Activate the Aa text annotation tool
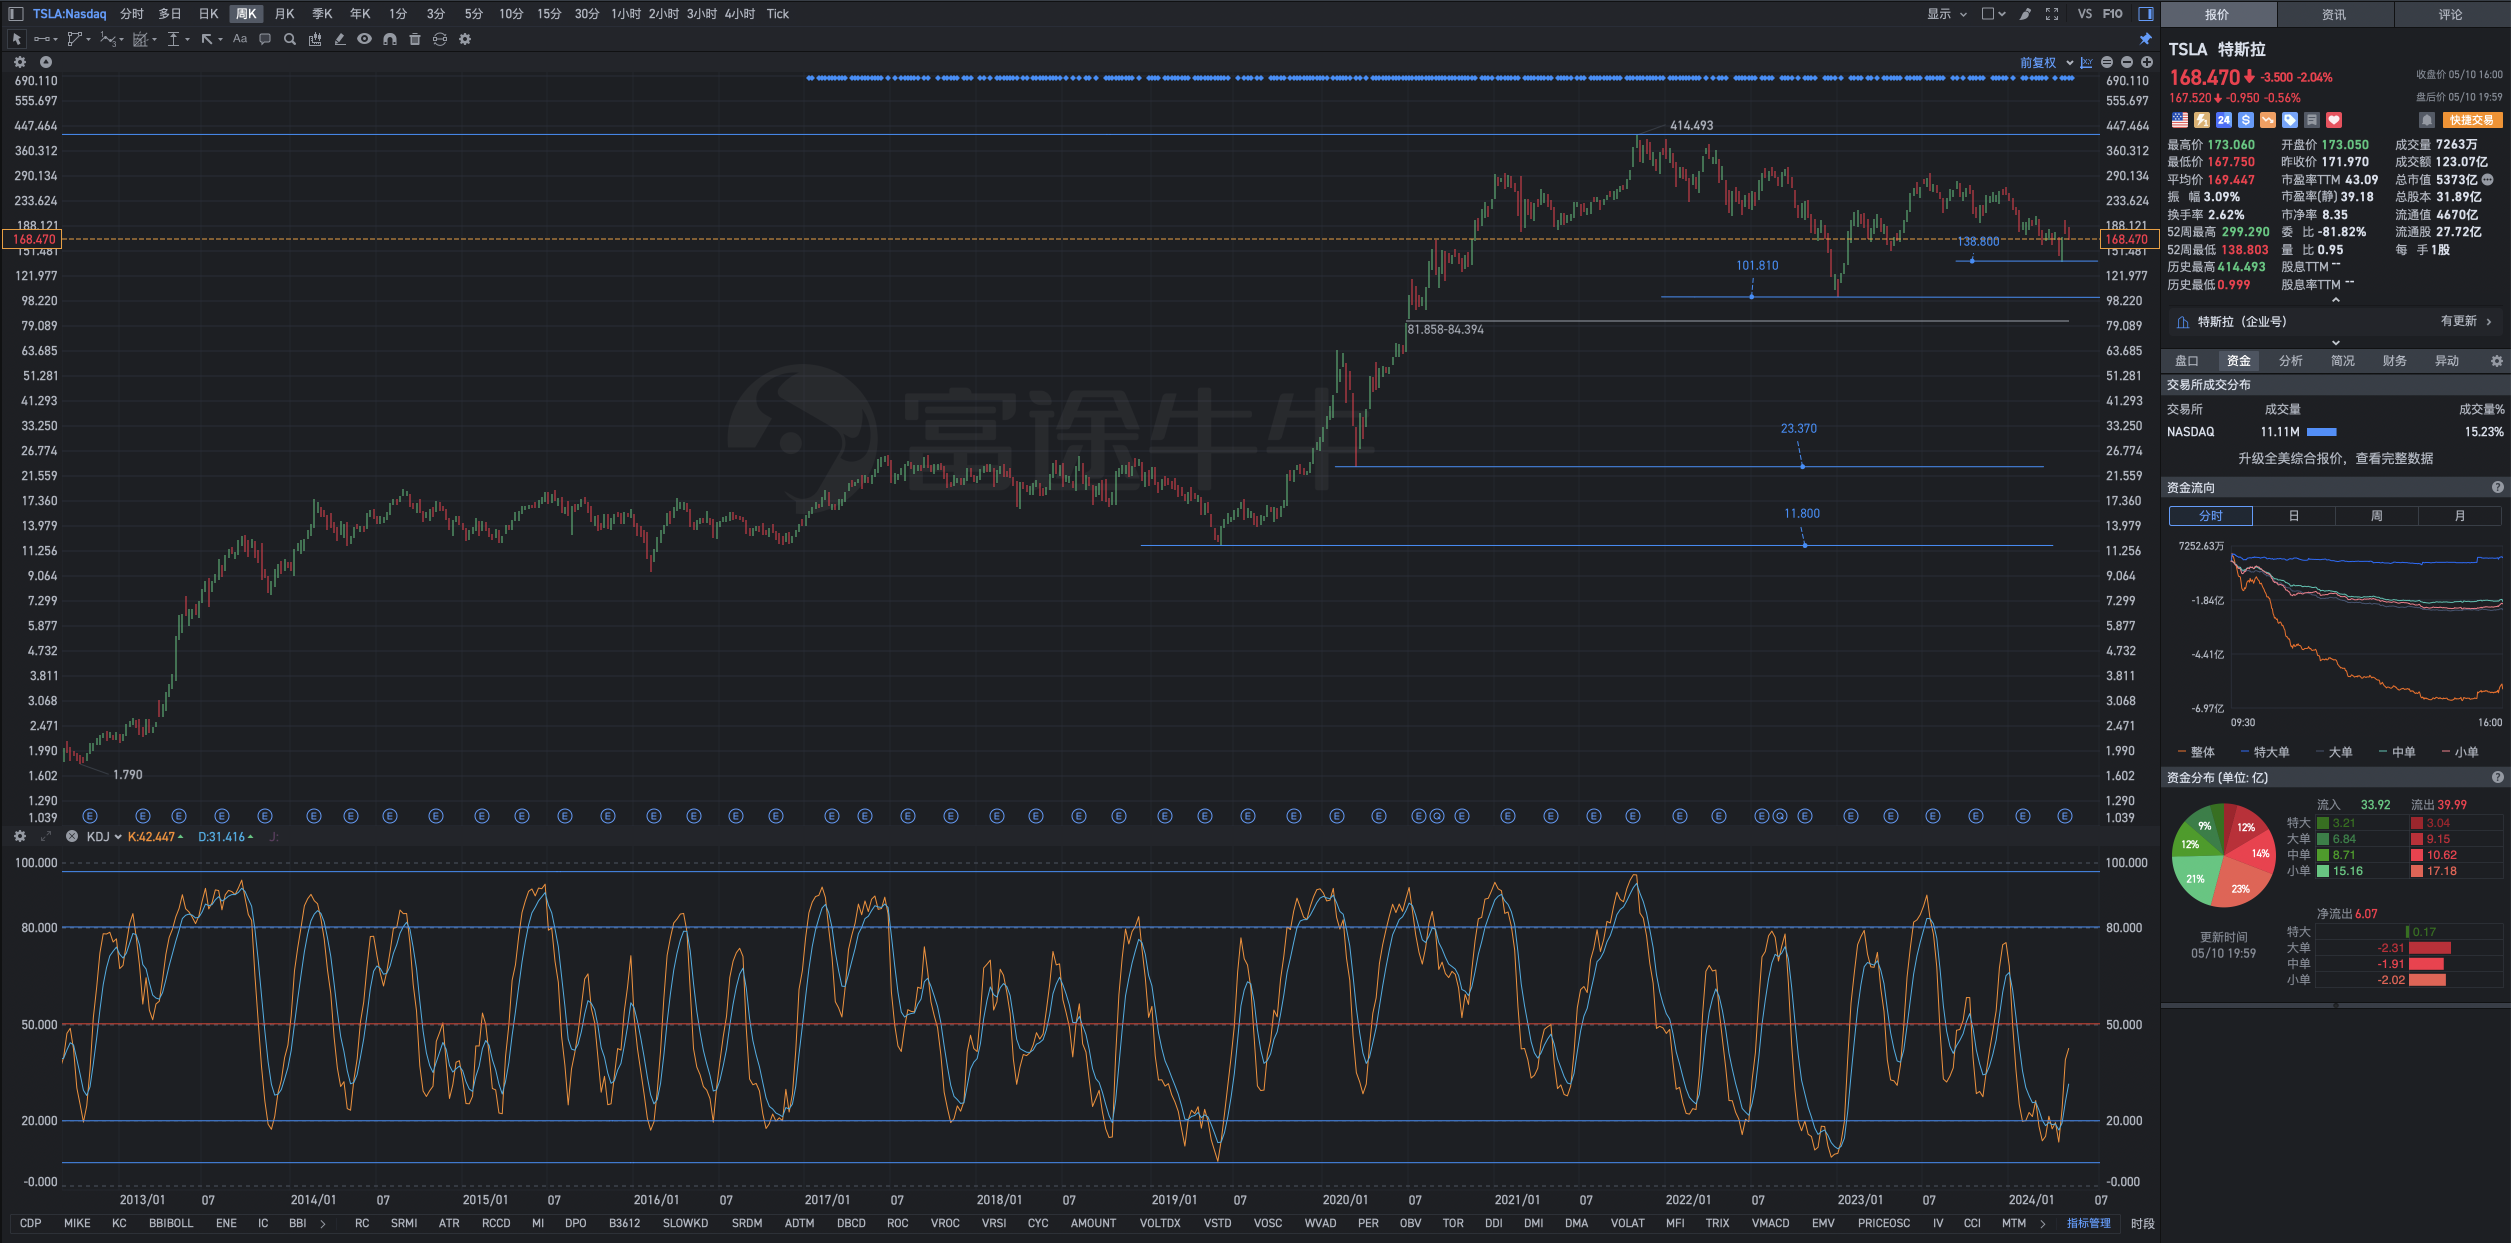The image size is (2511, 1243). point(240,39)
